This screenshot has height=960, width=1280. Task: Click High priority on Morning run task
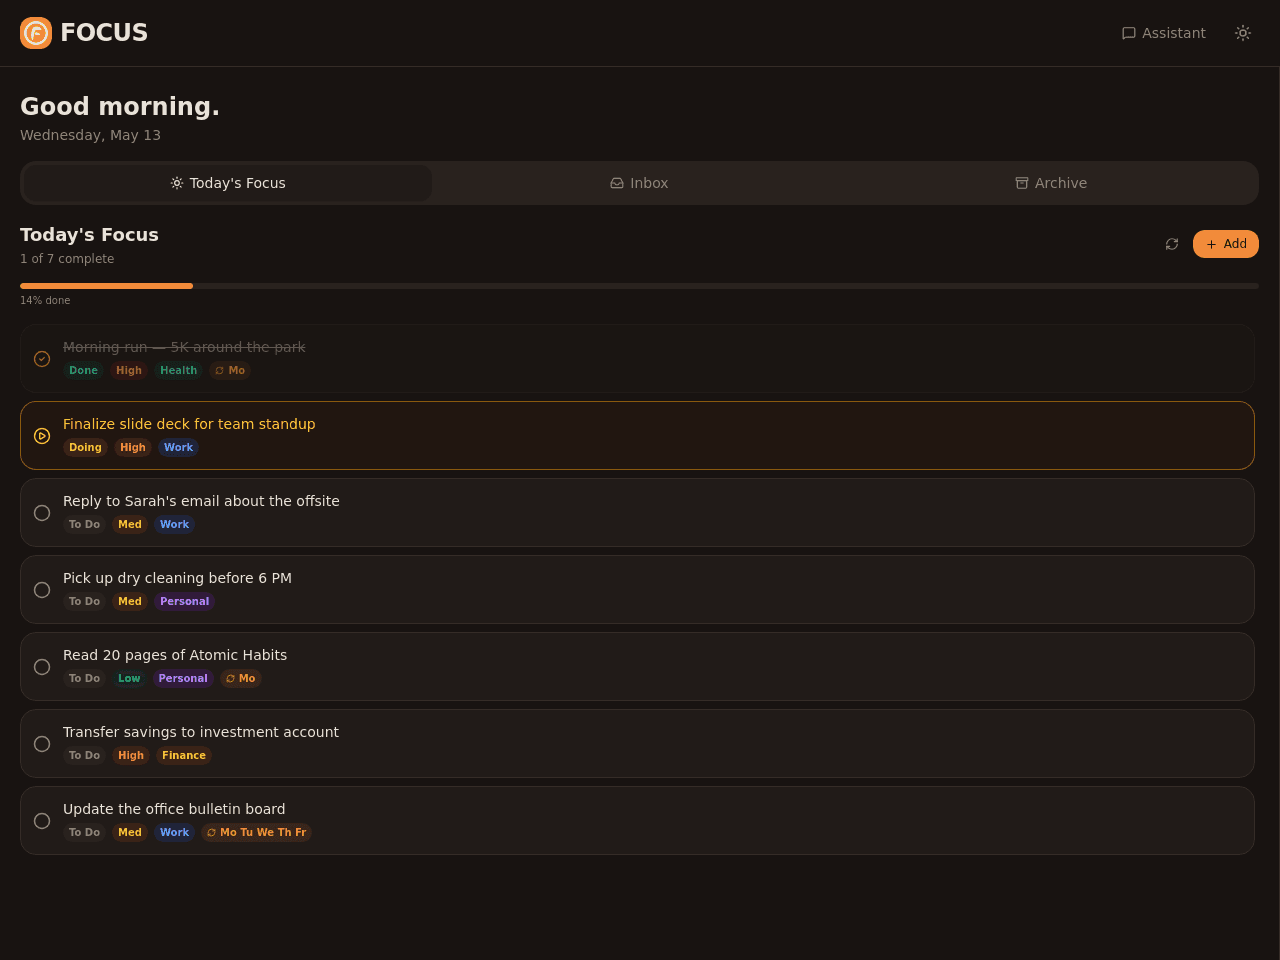click(x=129, y=371)
